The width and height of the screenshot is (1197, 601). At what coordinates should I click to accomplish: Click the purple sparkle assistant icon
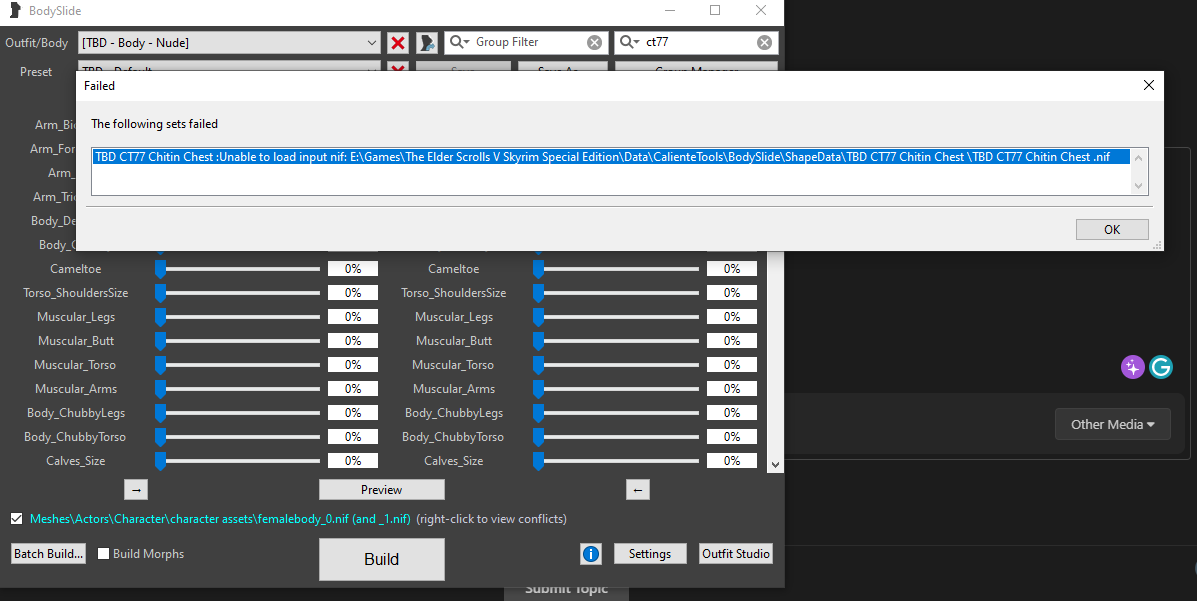click(x=1132, y=367)
